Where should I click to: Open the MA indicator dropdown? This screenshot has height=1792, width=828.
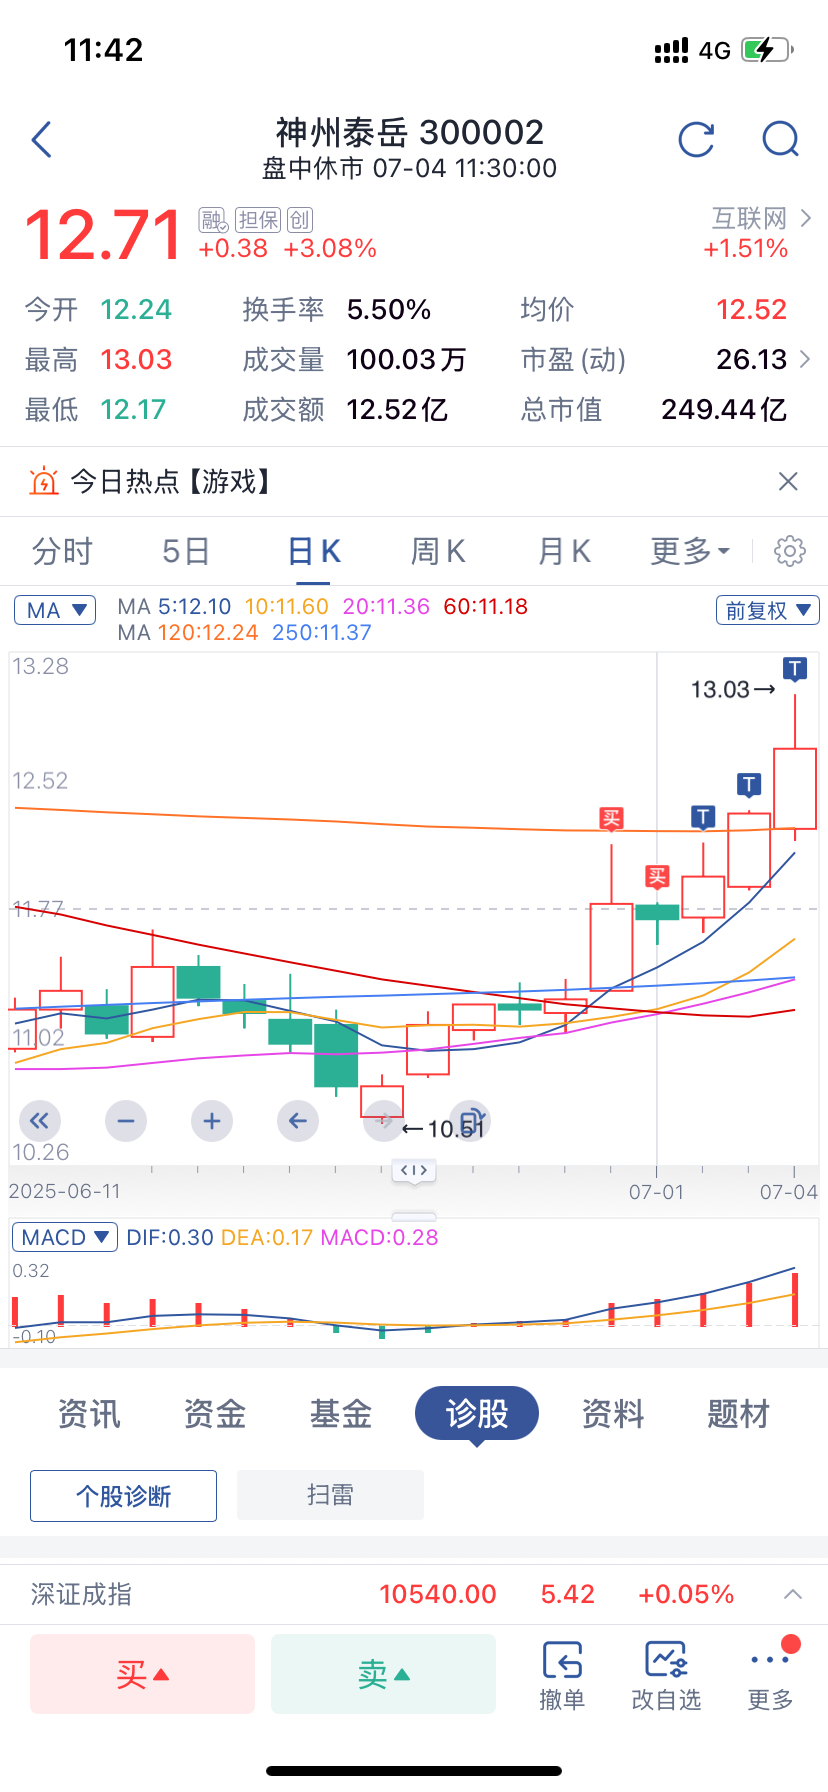point(55,610)
